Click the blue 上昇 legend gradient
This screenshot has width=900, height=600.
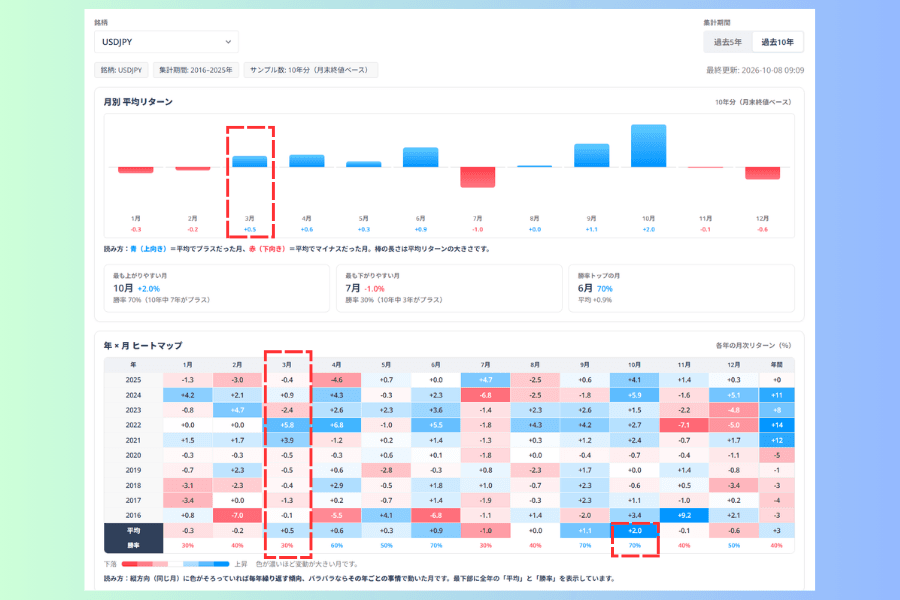point(205,564)
